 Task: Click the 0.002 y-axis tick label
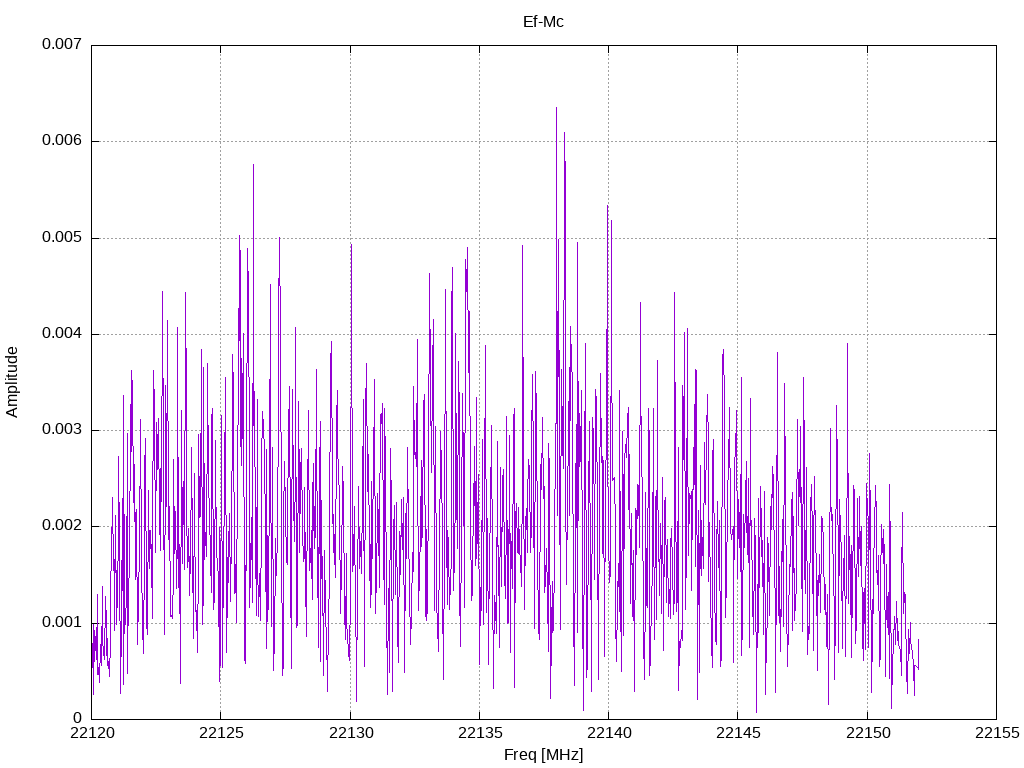62,526
